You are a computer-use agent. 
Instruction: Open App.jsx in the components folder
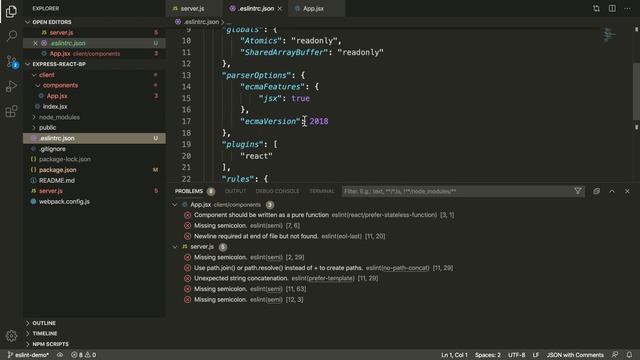coord(57,96)
